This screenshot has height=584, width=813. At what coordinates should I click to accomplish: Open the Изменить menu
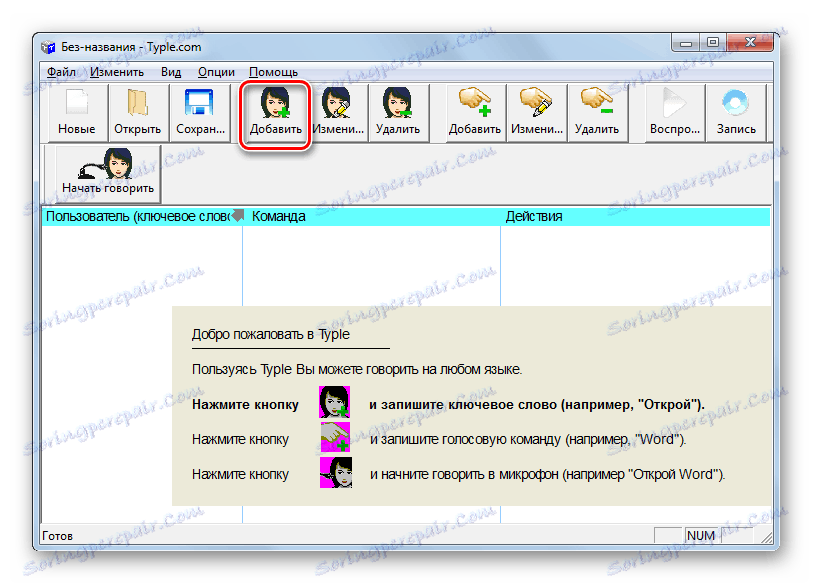(x=117, y=72)
